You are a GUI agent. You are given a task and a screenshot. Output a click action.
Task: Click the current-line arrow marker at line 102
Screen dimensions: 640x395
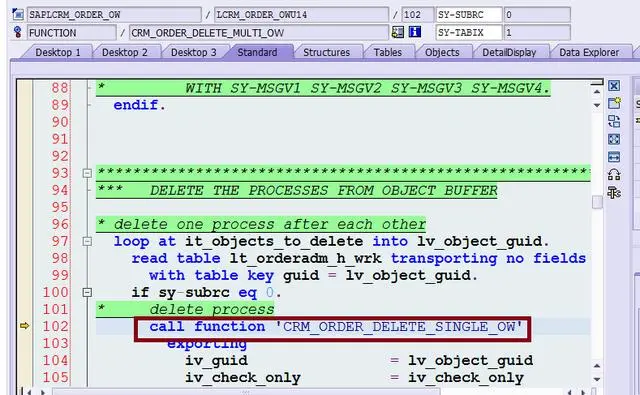24,326
